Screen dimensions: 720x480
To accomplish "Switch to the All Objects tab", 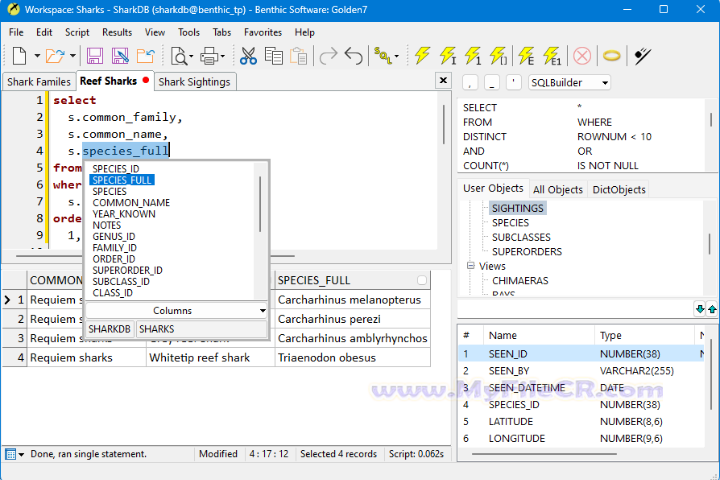I will tap(558, 189).
